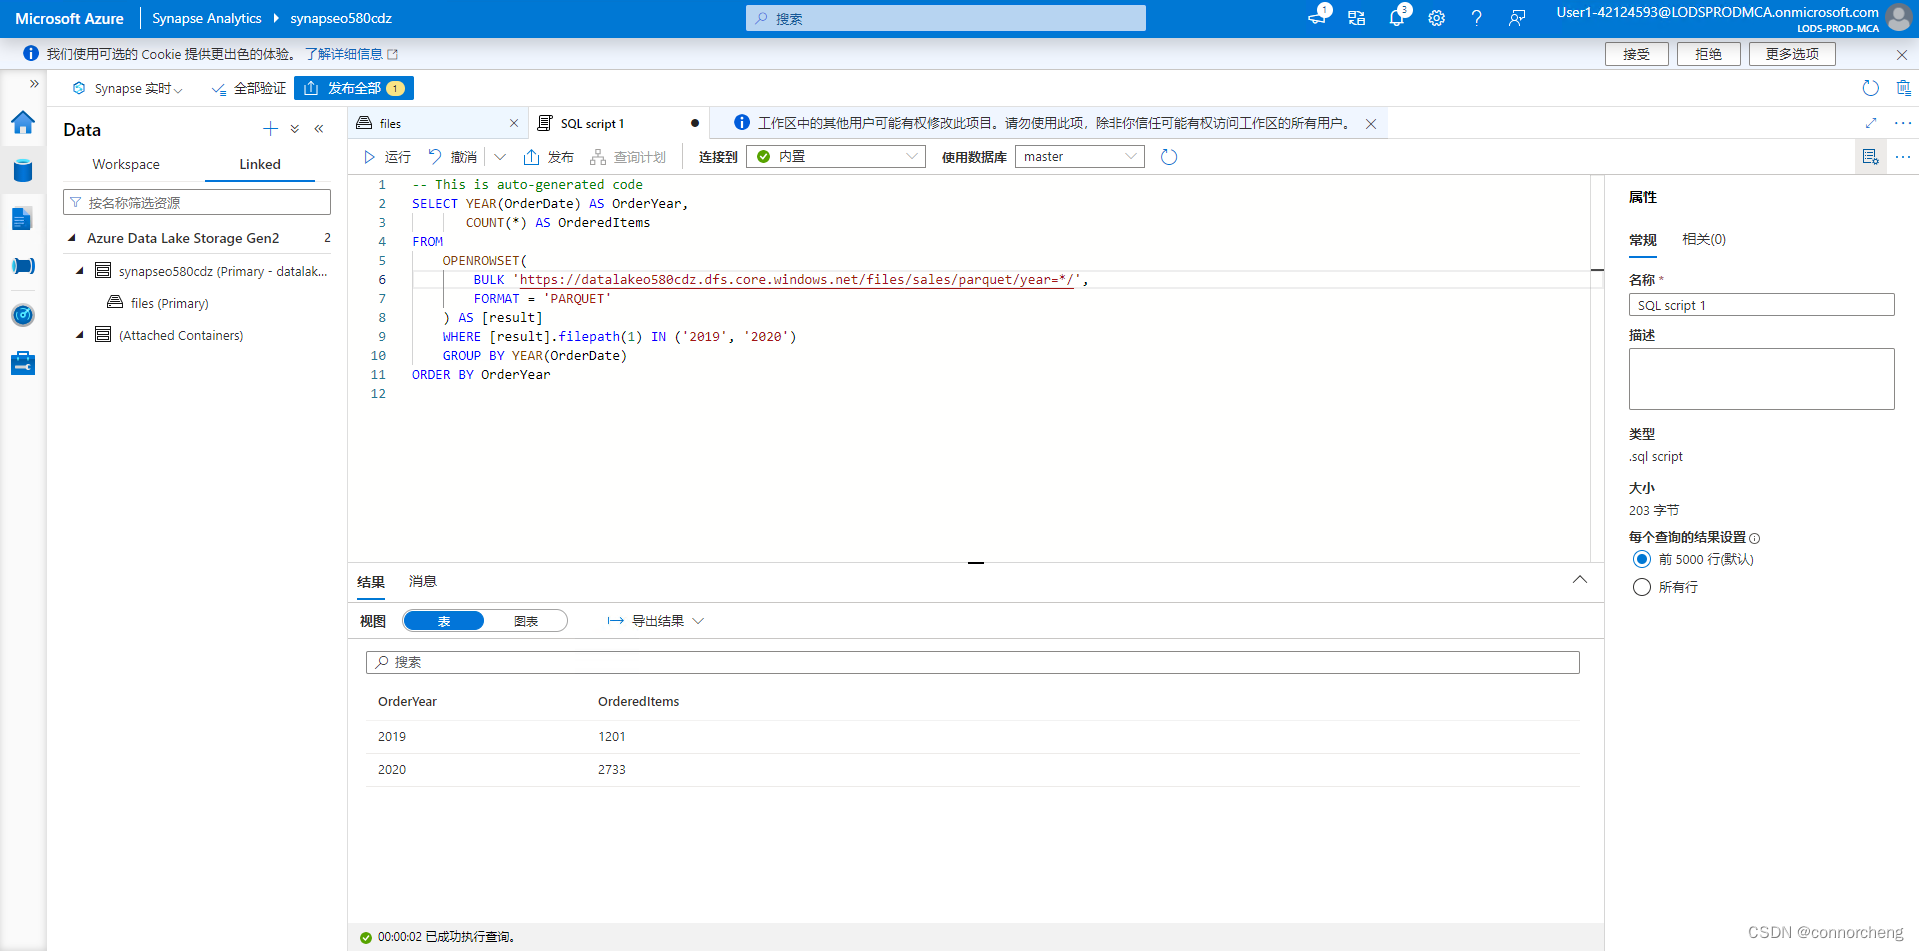Open the Manage toolbox icon
The height and width of the screenshot is (951, 1919).
23,363
